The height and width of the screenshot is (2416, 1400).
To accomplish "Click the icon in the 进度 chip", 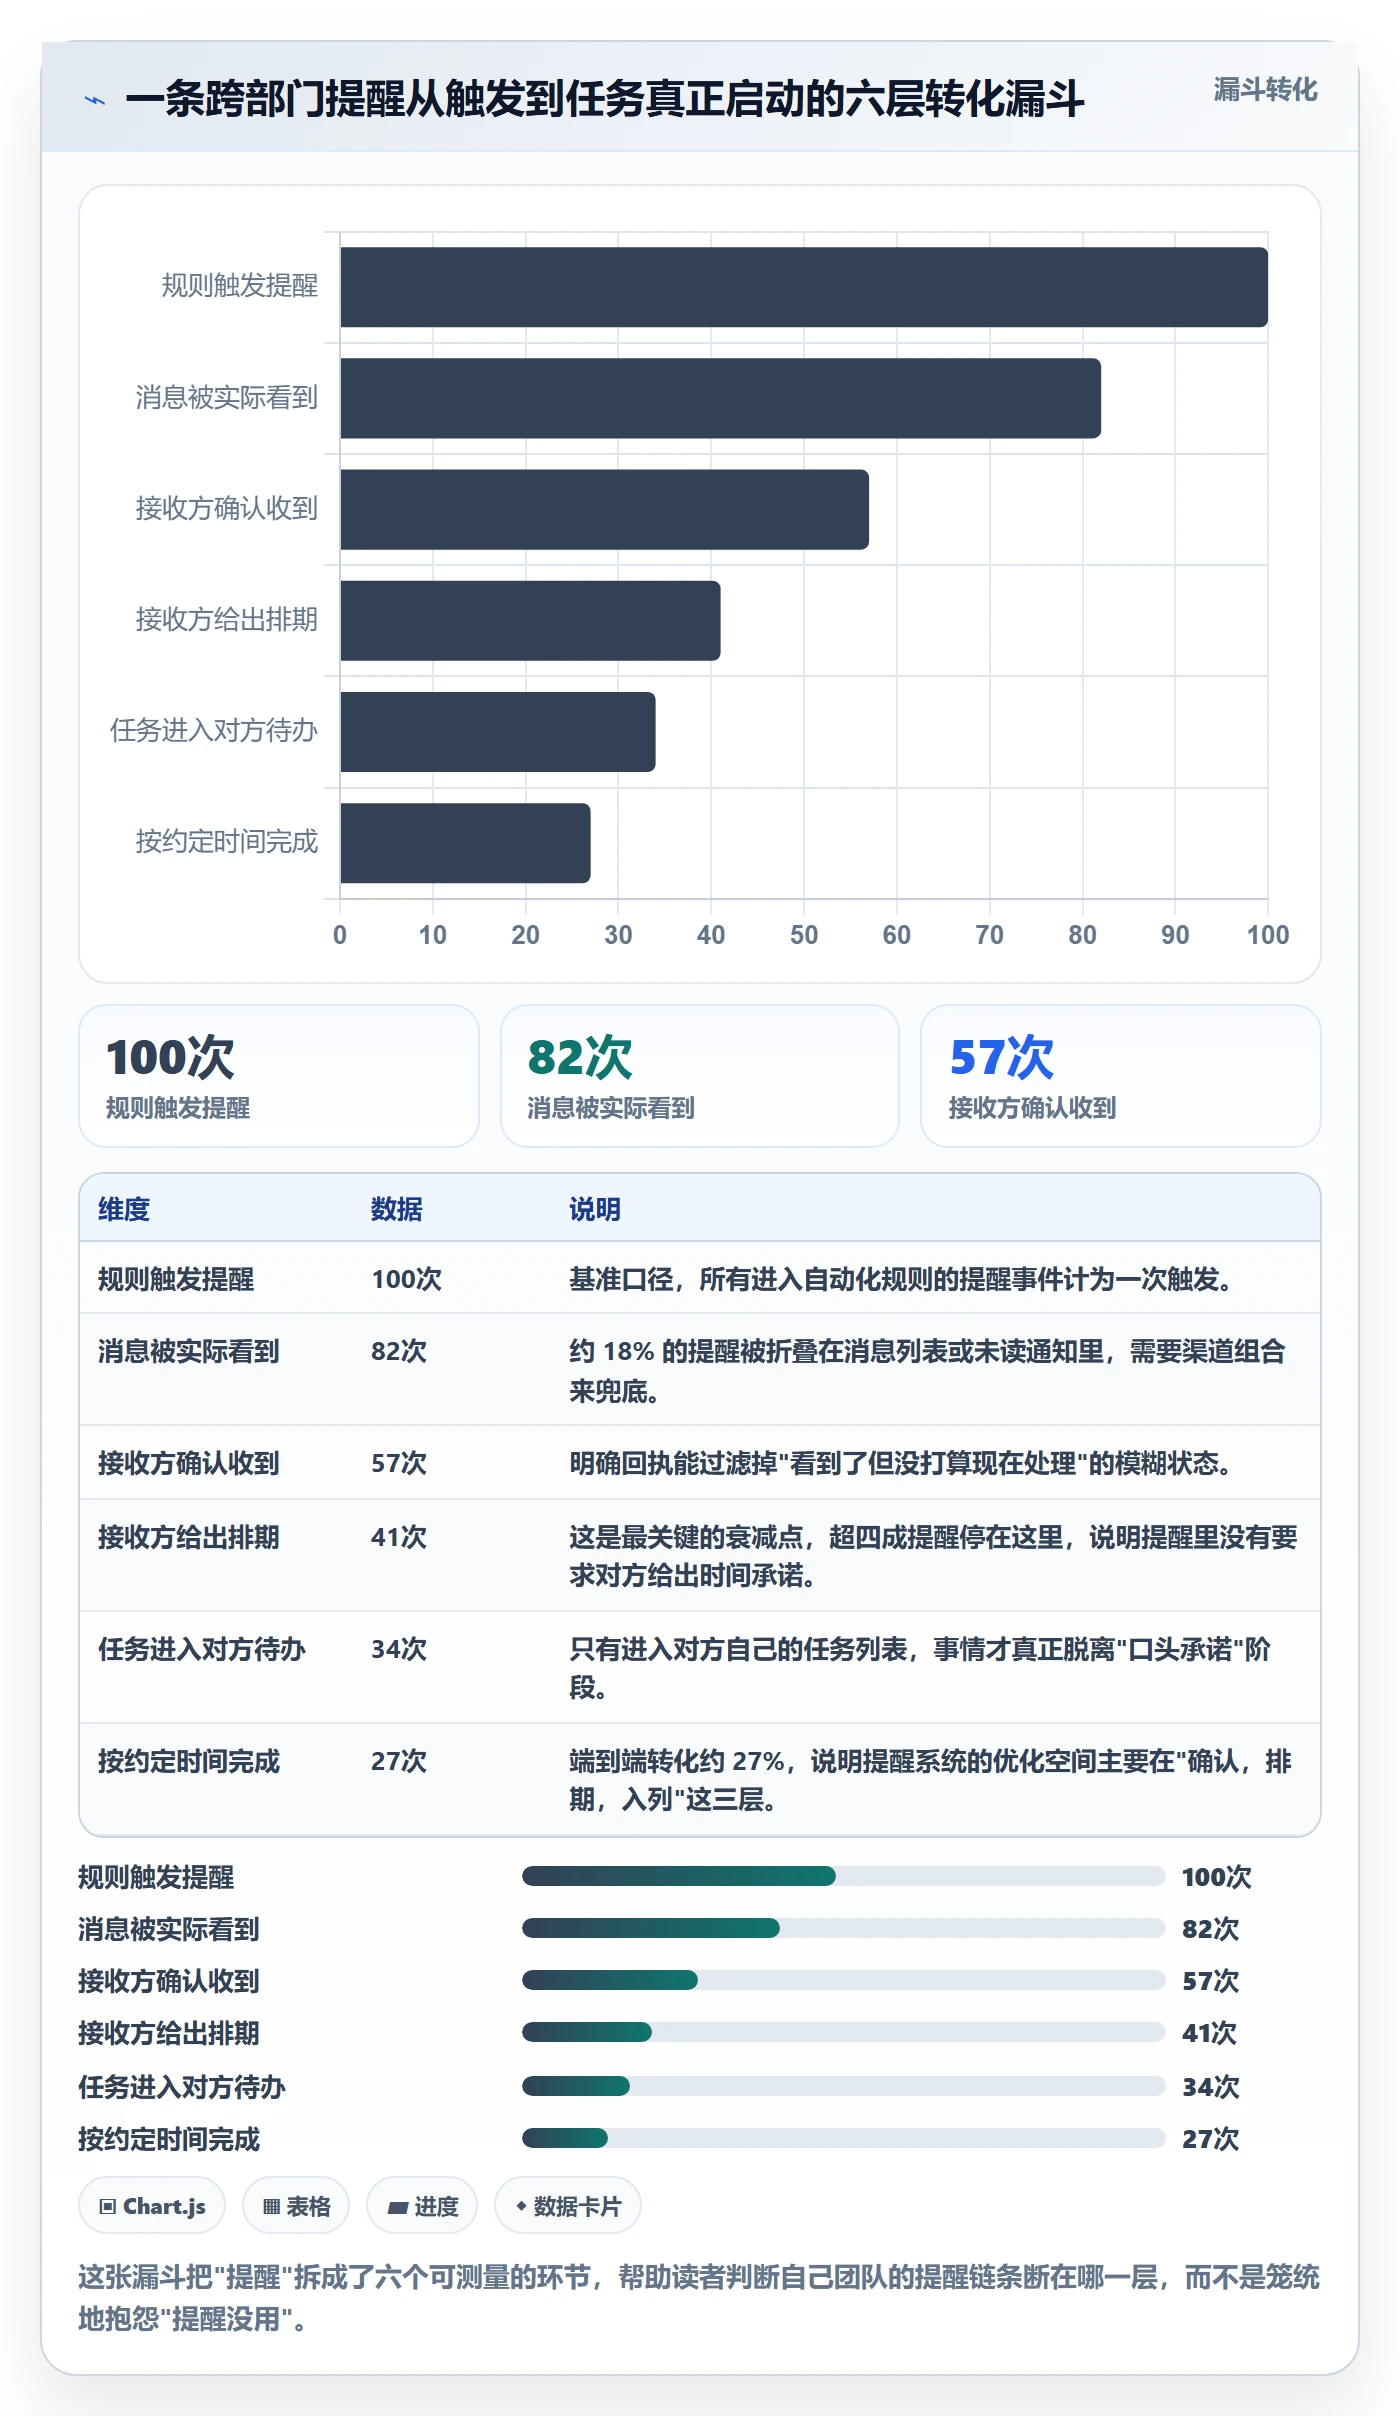I will tap(398, 2206).
